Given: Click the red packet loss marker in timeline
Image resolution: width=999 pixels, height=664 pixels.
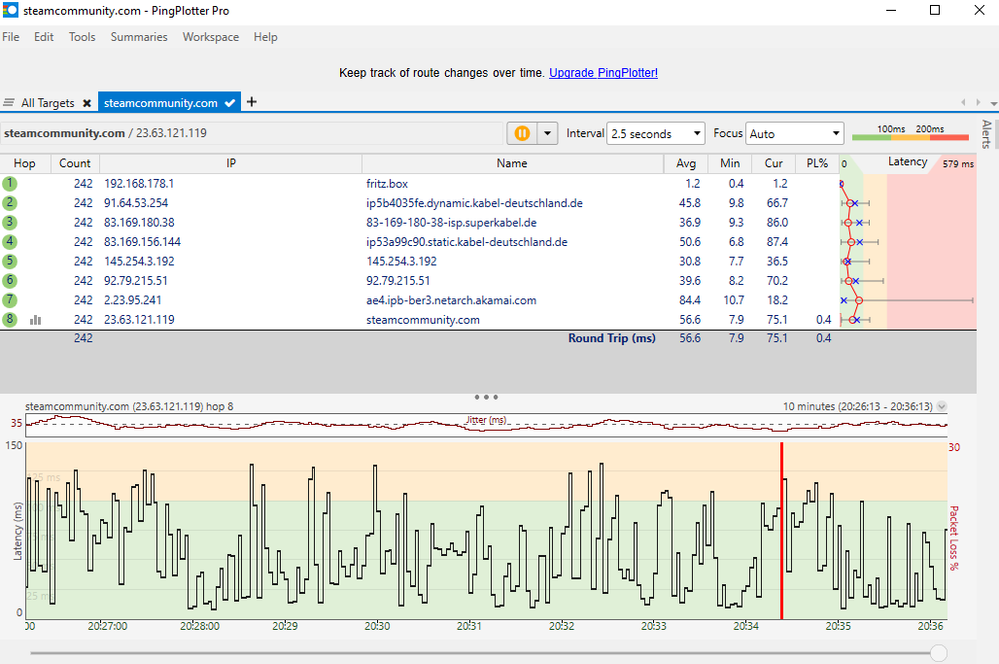Looking at the screenshot, I should 782,531.
